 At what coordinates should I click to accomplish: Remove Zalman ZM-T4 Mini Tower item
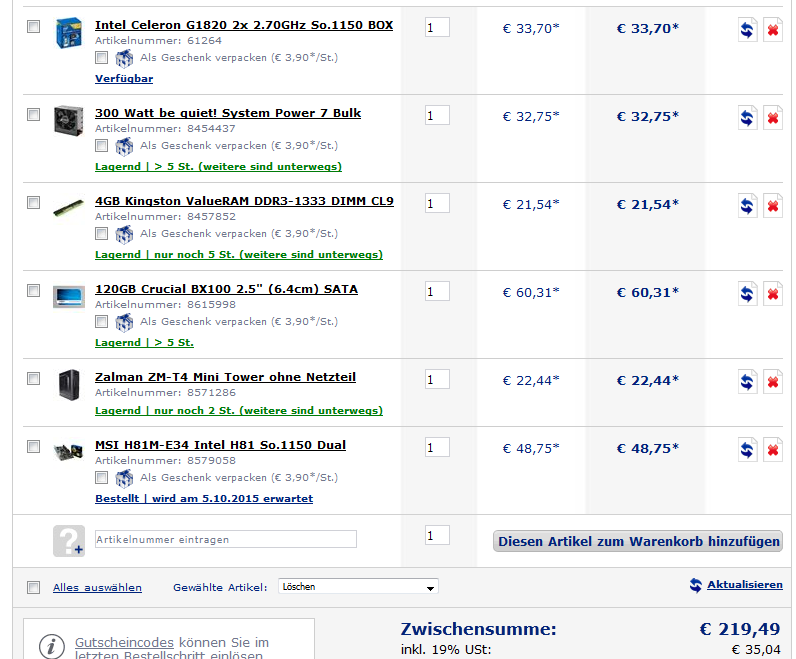tap(773, 382)
